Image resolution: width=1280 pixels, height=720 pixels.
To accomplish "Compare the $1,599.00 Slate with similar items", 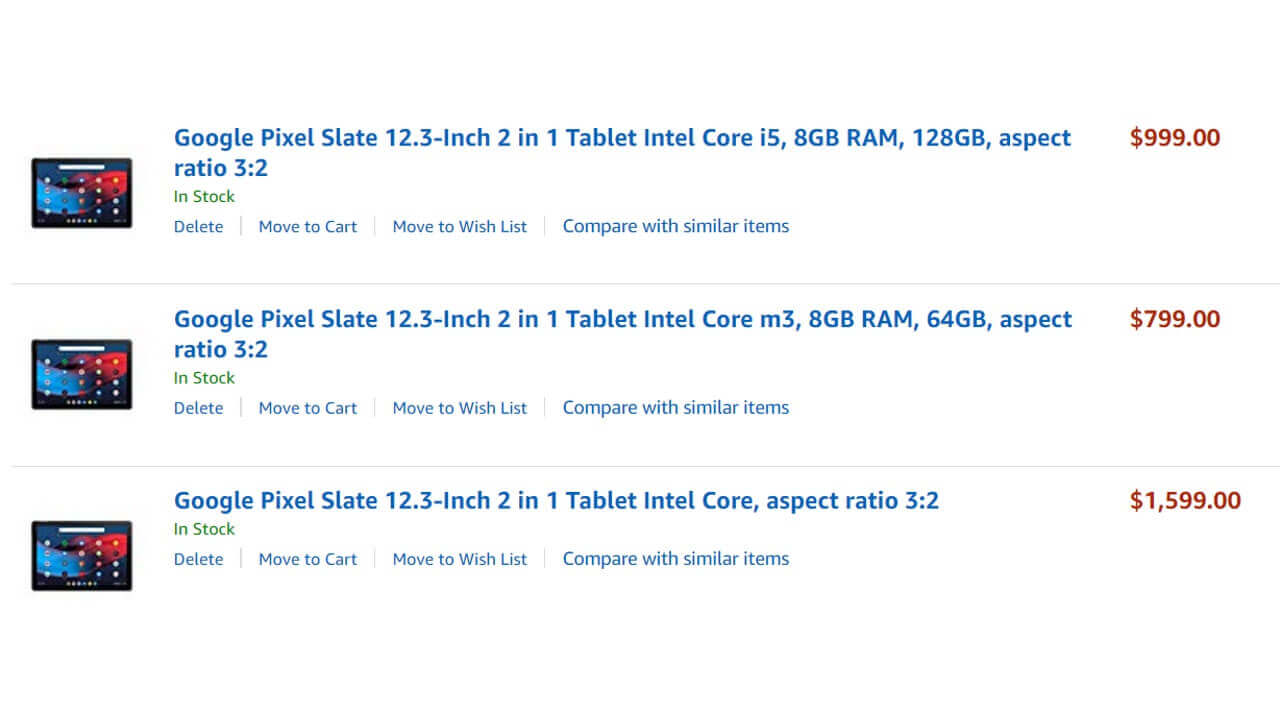I will 675,558.
